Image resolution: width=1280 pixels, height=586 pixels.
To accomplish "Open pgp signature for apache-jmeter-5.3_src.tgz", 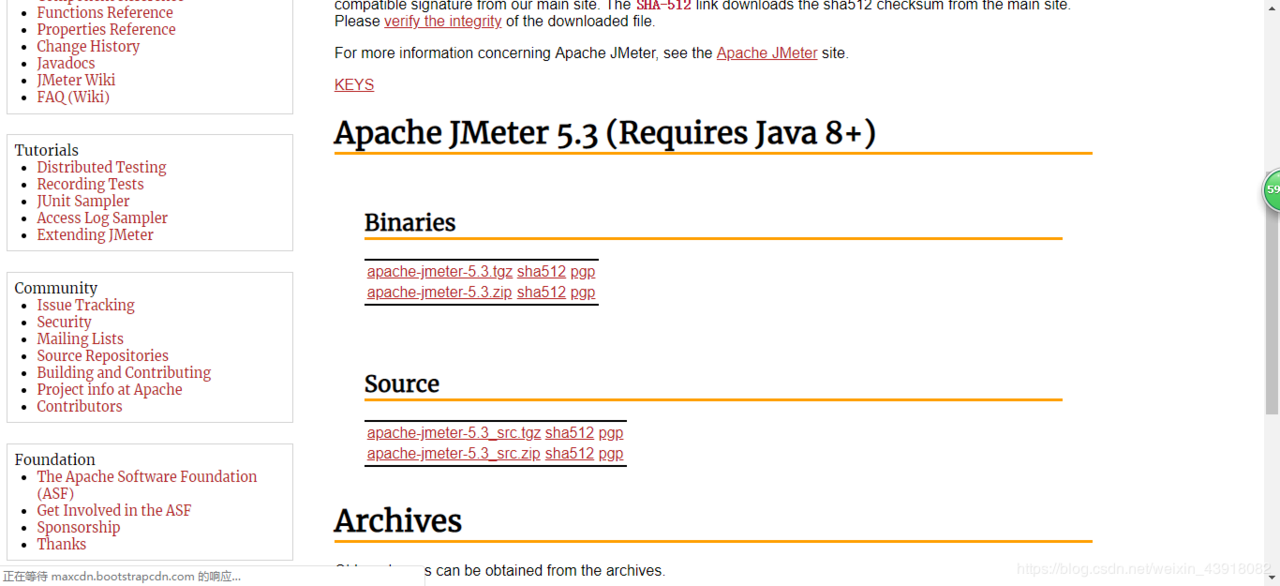I will (610, 433).
